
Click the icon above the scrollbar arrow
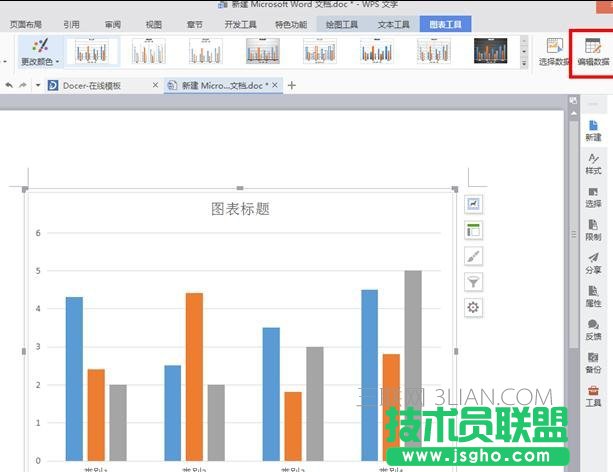(x=574, y=101)
